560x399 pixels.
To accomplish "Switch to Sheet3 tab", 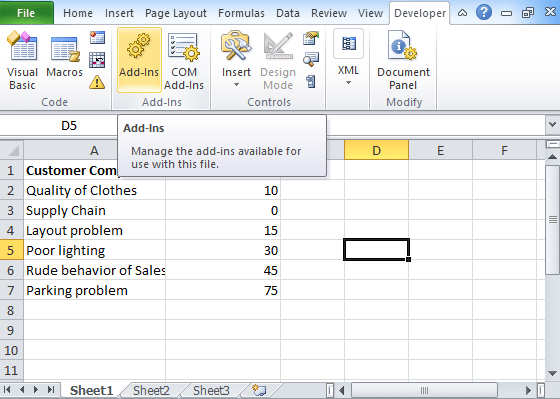I will (211, 390).
